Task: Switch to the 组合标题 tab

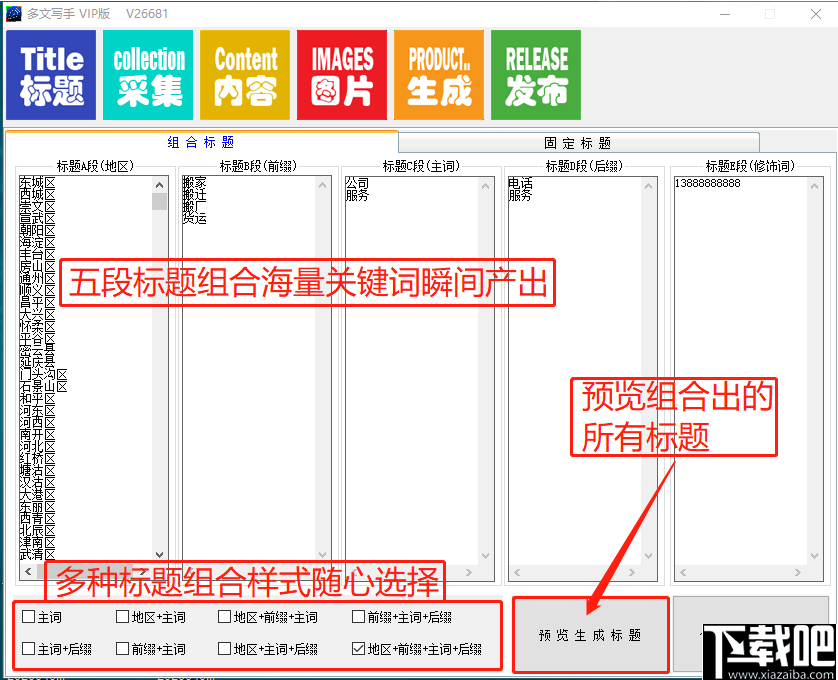Action: (x=200, y=142)
